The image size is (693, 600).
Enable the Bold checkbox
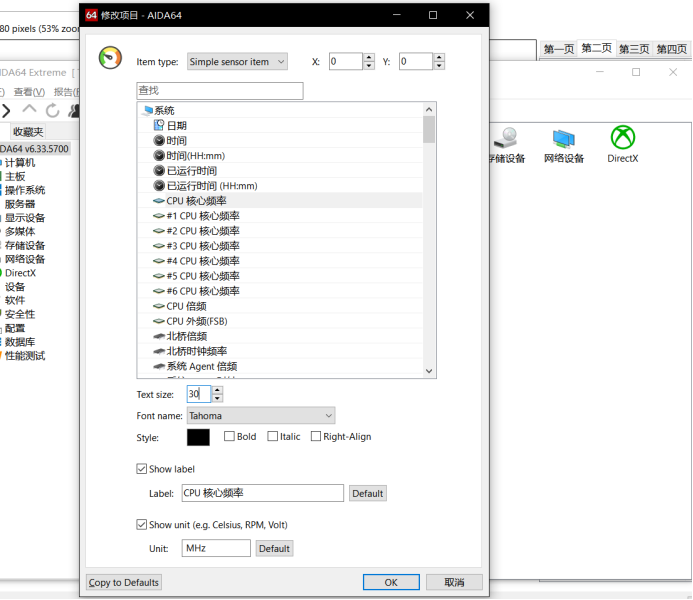click(230, 437)
